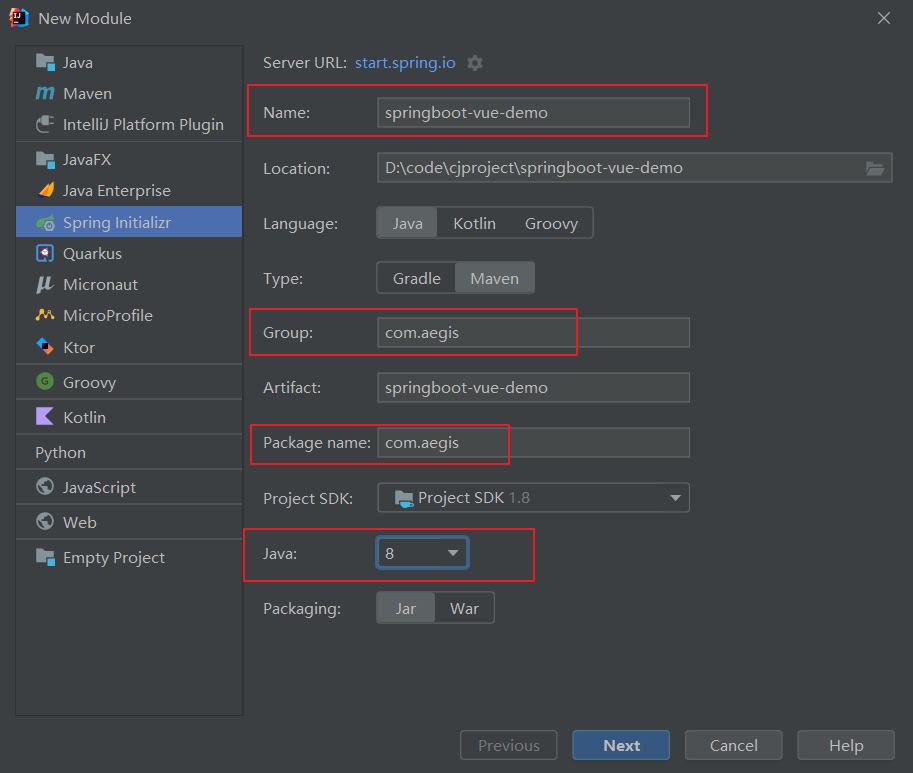Select War packaging
The width and height of the screenshot is (913, 773).
pyautogui.click(x=464, y=608)
